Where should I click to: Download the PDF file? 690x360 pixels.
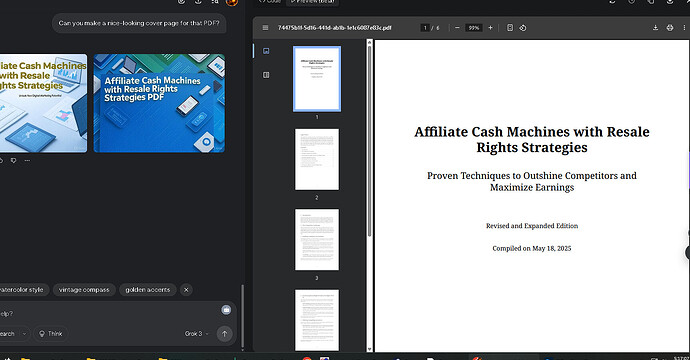coord(655,28)
